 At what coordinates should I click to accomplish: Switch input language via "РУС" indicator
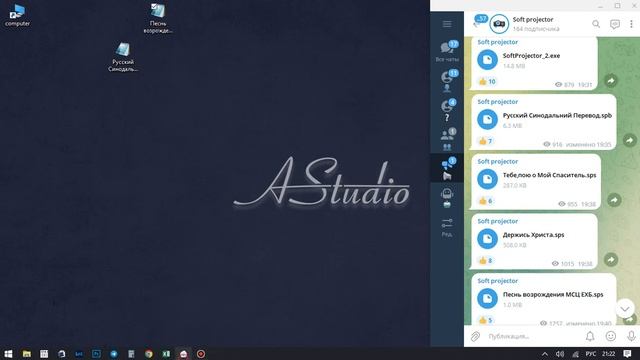591,354
